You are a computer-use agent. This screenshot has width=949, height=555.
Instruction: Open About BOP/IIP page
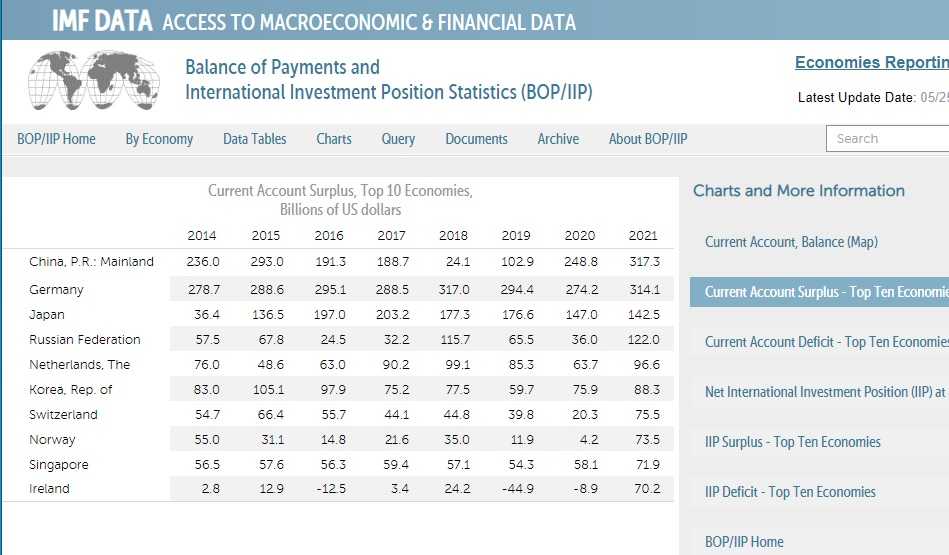[648, 139]
